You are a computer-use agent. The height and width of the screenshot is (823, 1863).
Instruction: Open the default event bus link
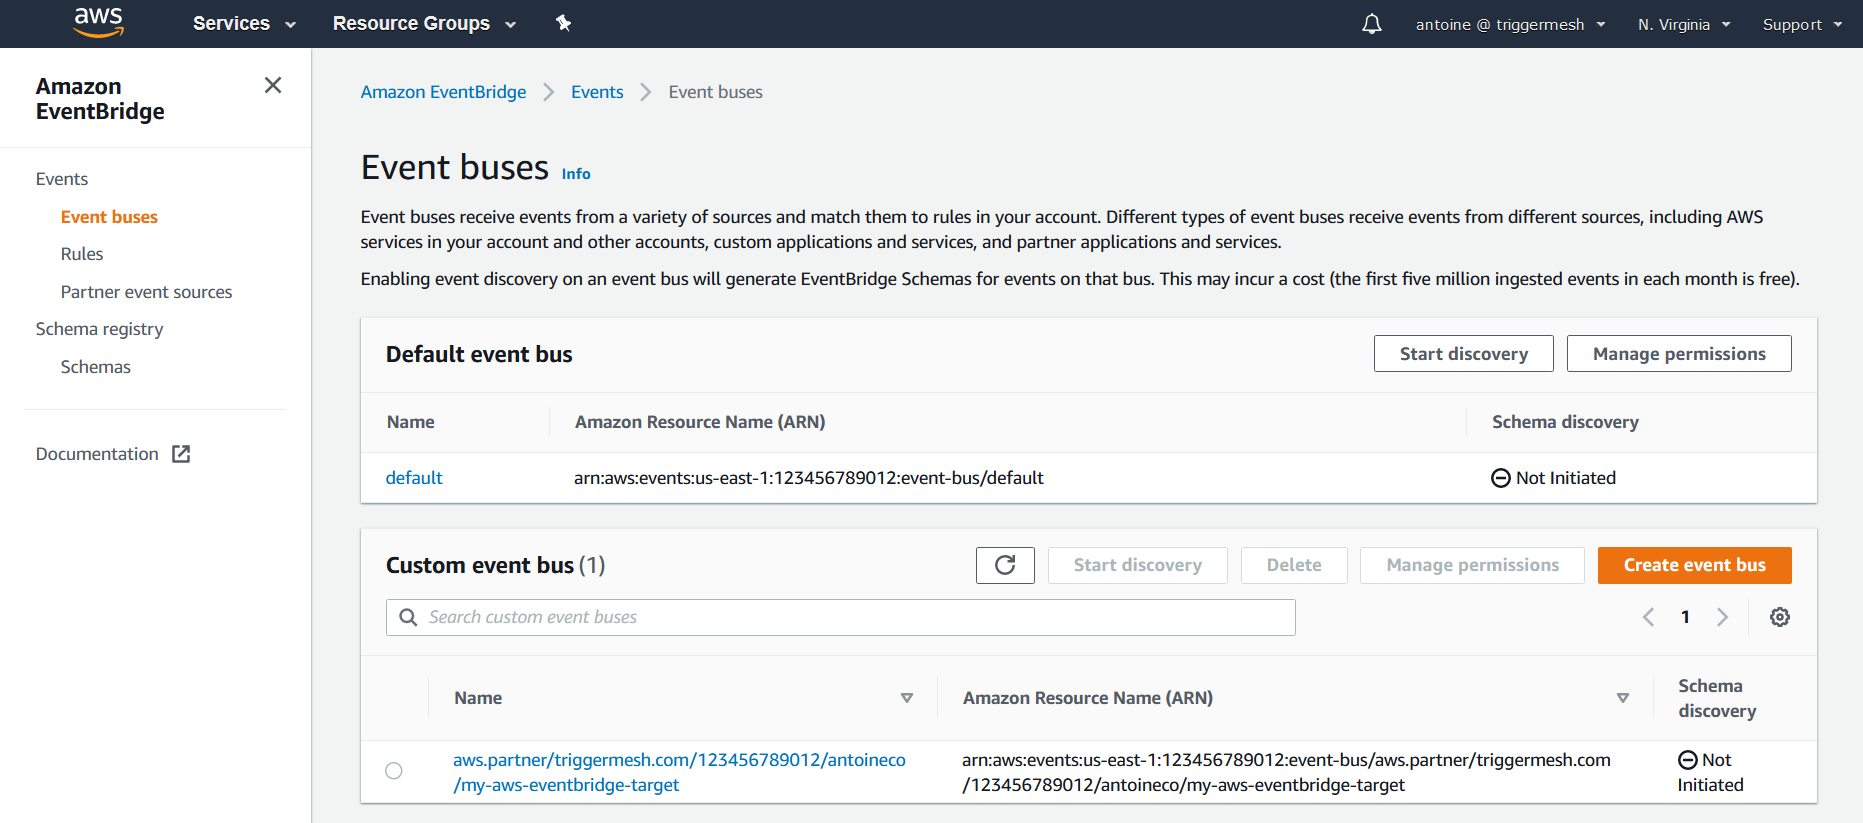[414, 478]
